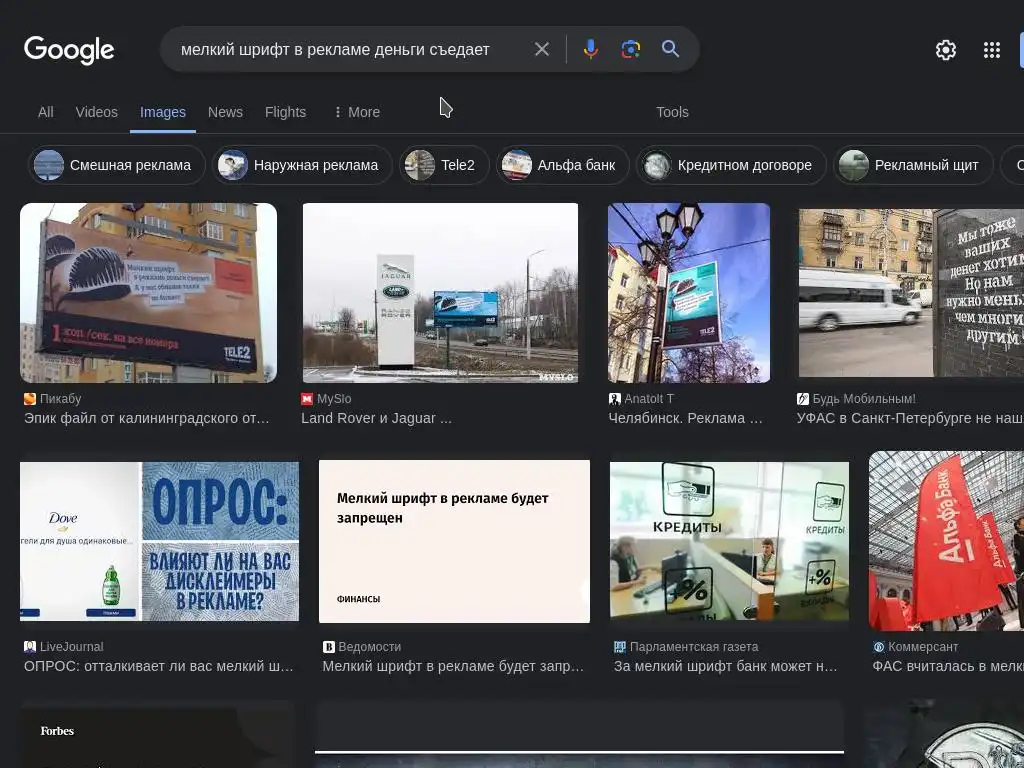The height and width of the screenshot is (768, 1024).
Task: Click the Google logo
Action: (69, 50)
